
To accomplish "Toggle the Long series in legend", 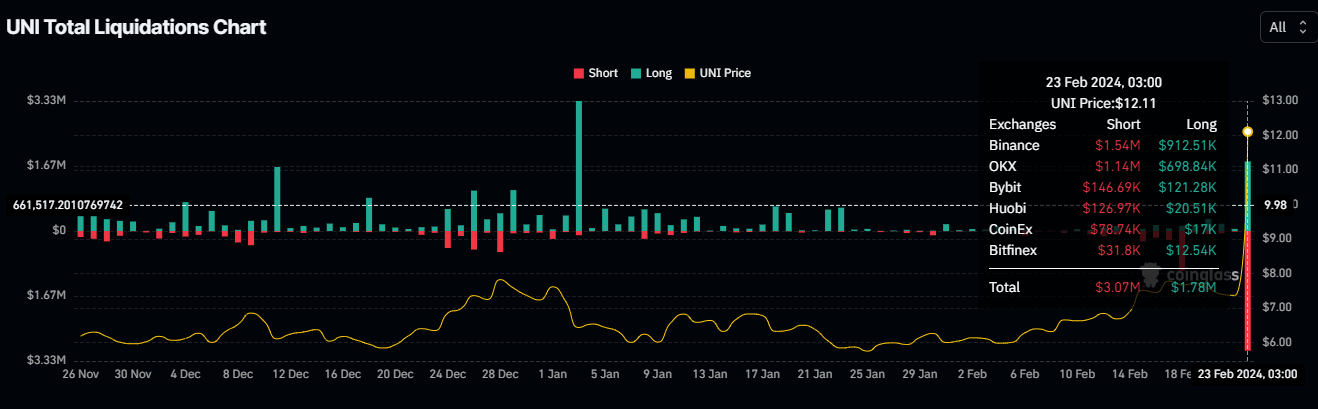I will click(652, 73).
